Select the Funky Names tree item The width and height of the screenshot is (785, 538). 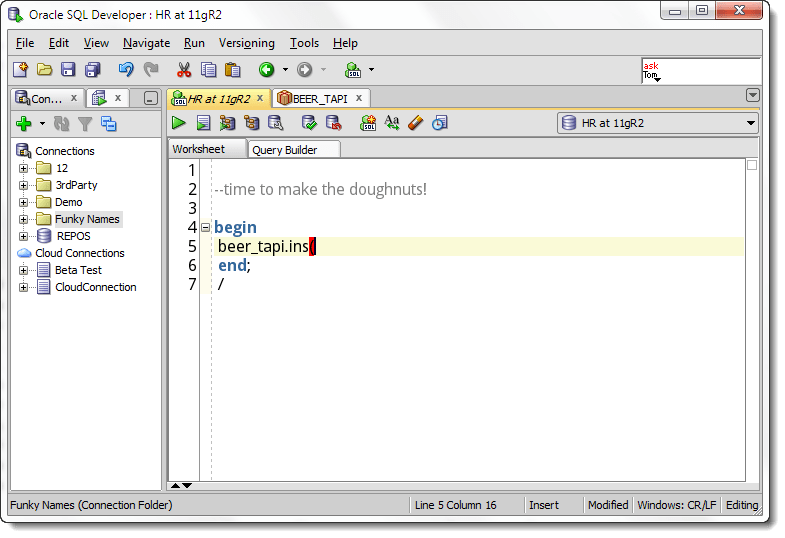pos(87,219)
